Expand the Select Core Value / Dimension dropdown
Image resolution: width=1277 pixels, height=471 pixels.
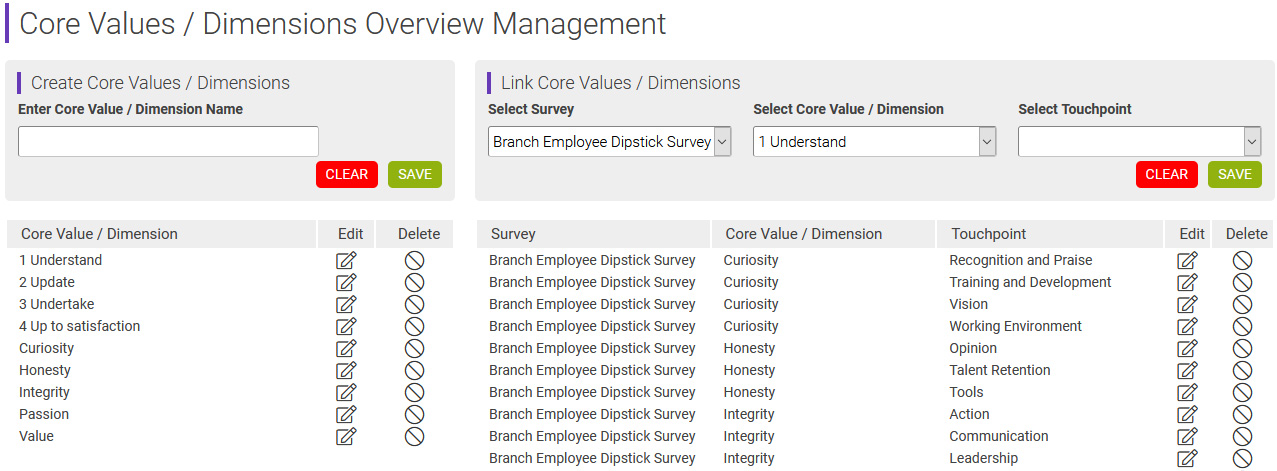point(875,142)
